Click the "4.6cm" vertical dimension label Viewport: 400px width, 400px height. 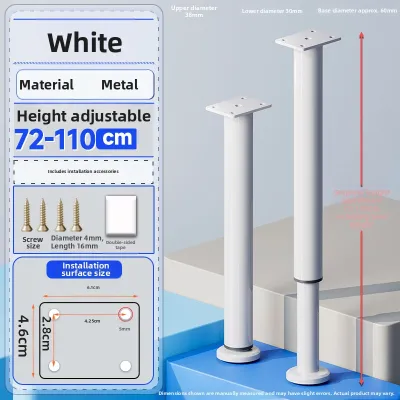click(x=23, y=336)
